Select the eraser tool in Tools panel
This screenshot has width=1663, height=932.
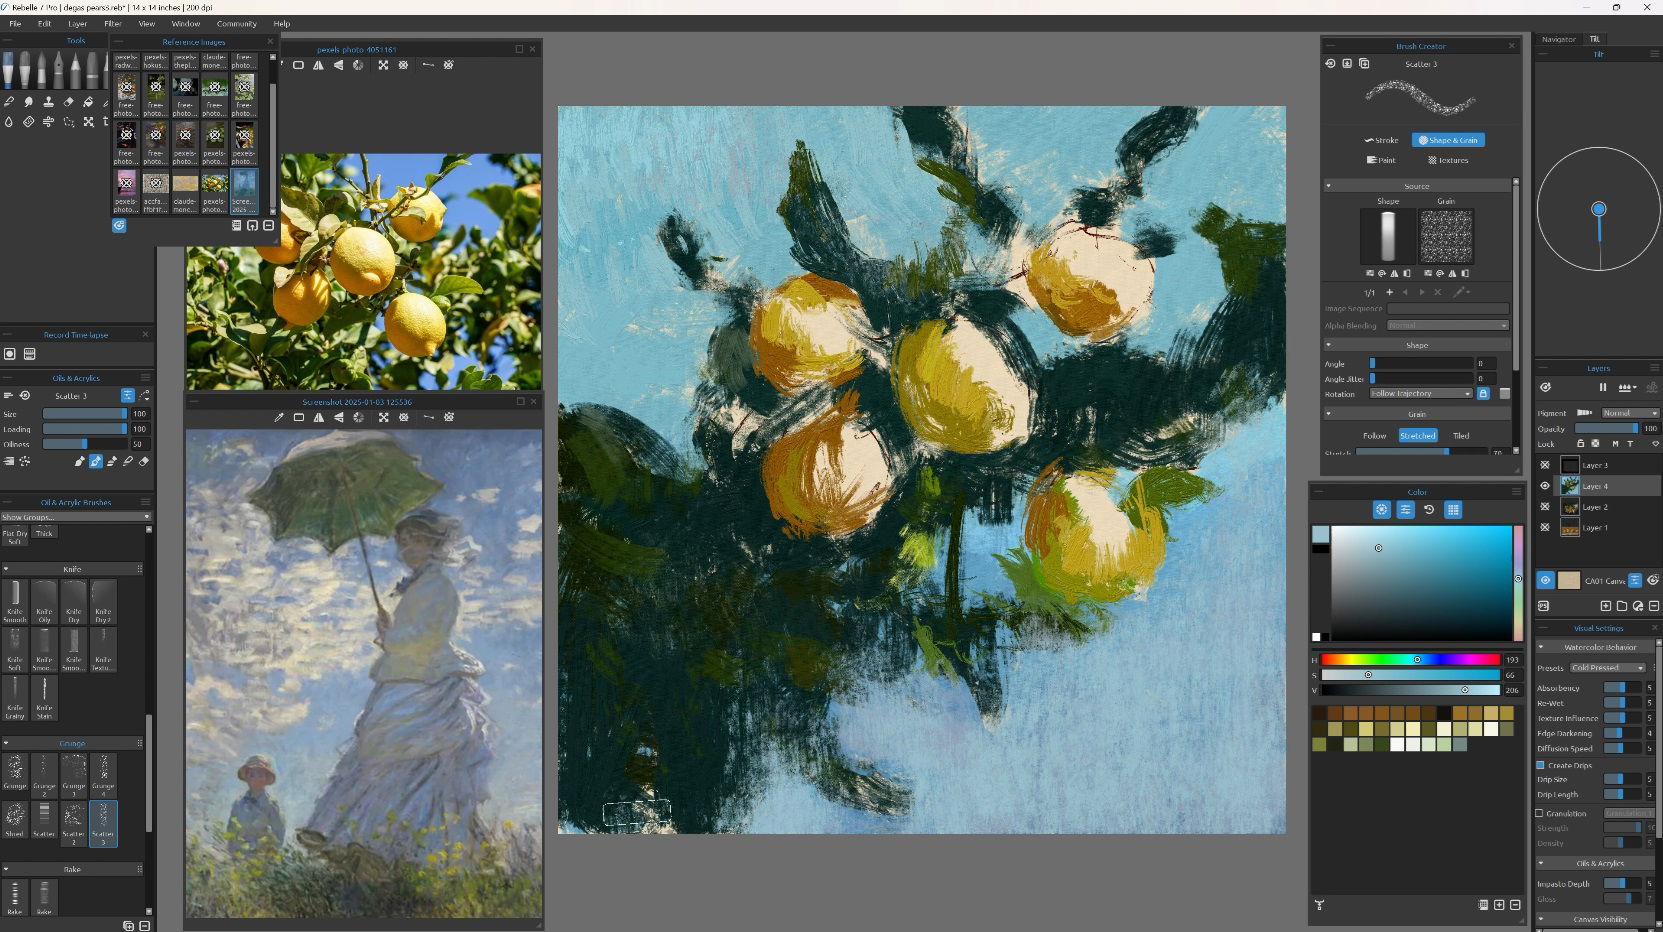coord(68,101)
